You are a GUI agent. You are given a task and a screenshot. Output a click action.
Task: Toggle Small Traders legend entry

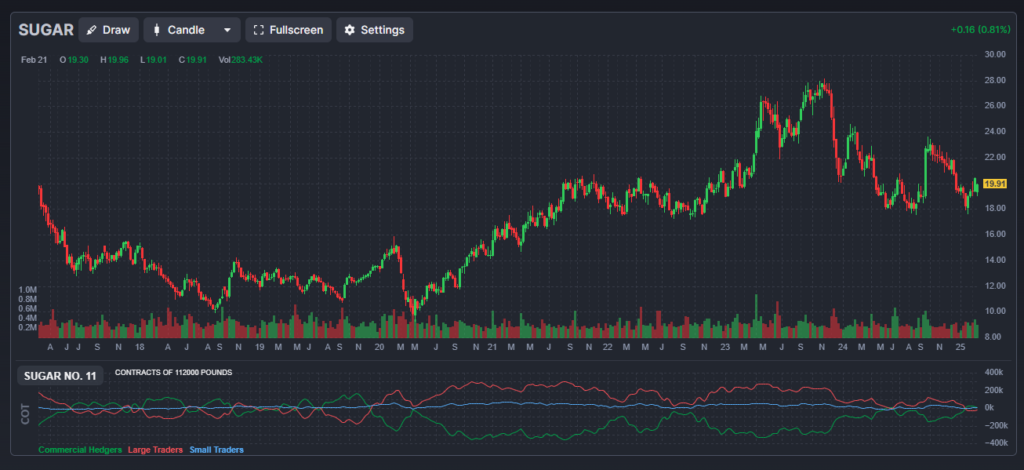(x=216, y=450)
